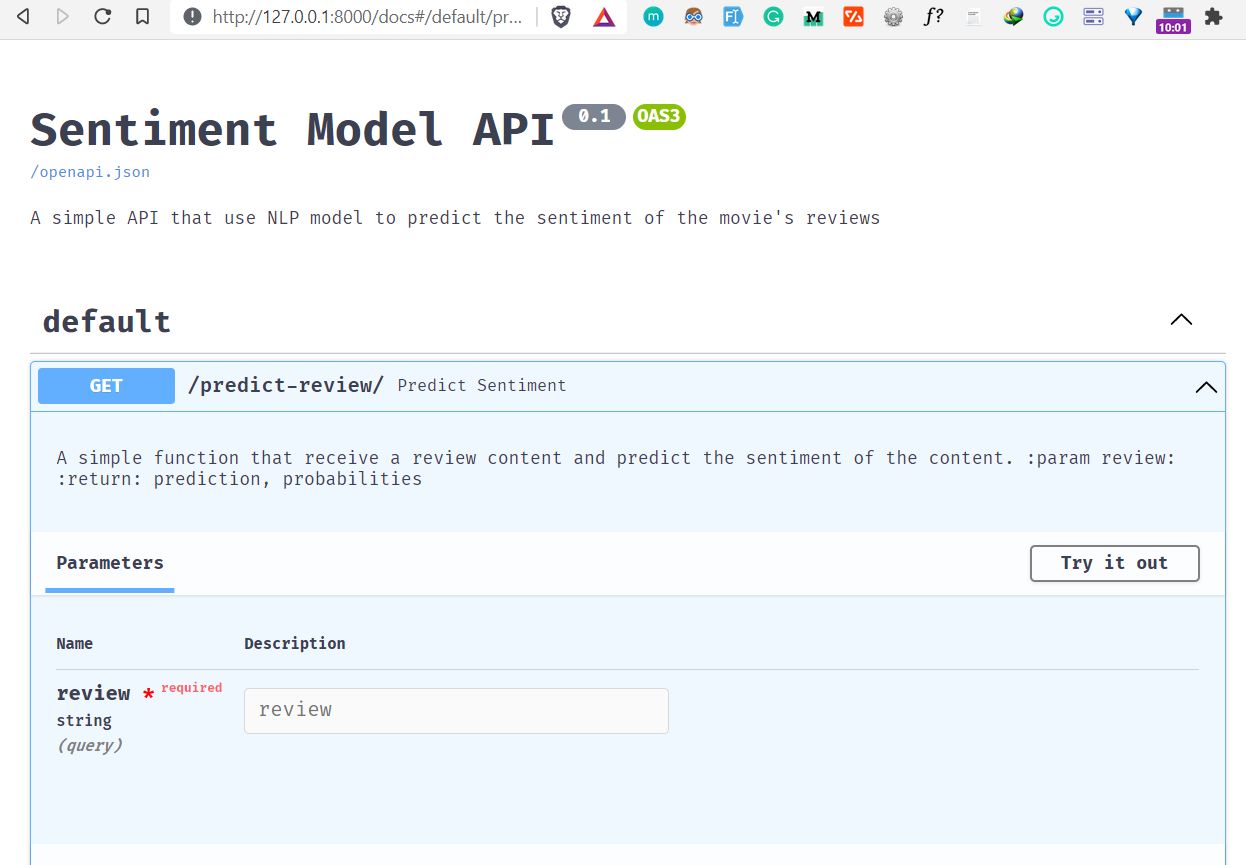Click the WhatFont 'f?' extension icon
The image size is (1246, 865).
[933, 17]
